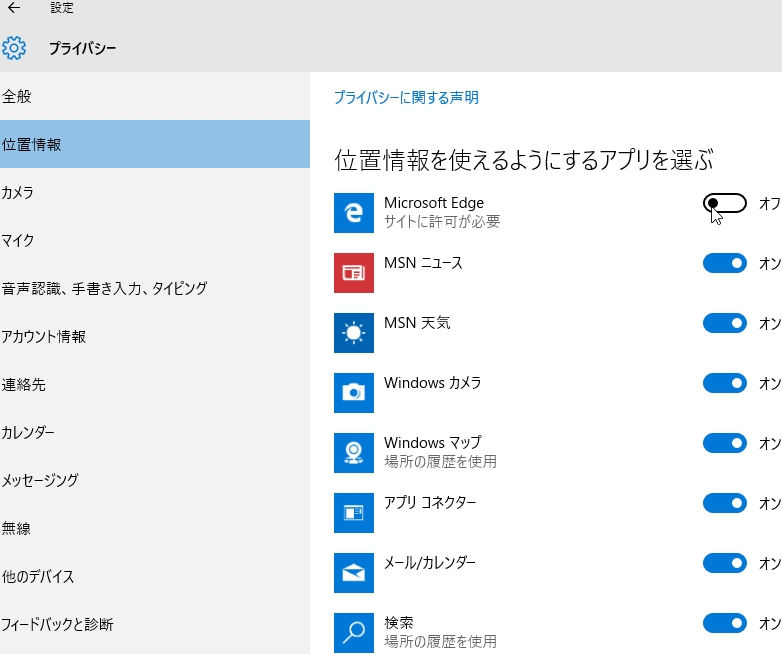Screen dimensions: 782x654
Task: Go to the 無線 section
Action: (x=155, y=528)
